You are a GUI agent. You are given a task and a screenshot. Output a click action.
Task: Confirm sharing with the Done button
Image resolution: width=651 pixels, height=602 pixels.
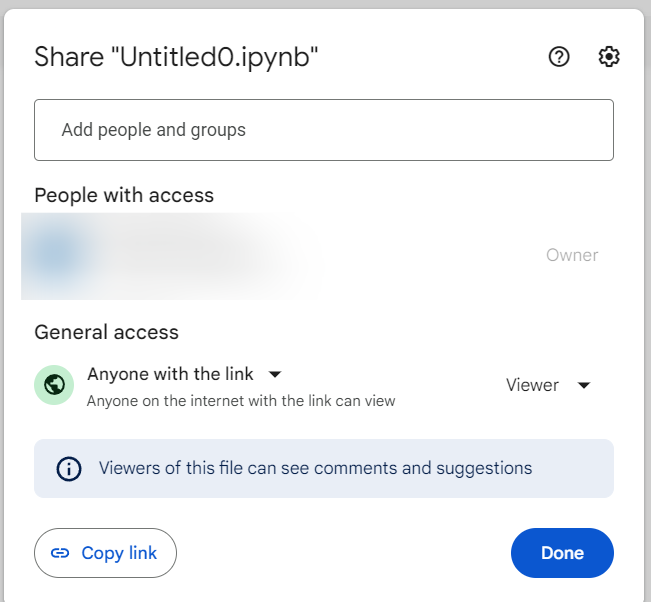tap(562, 553)
